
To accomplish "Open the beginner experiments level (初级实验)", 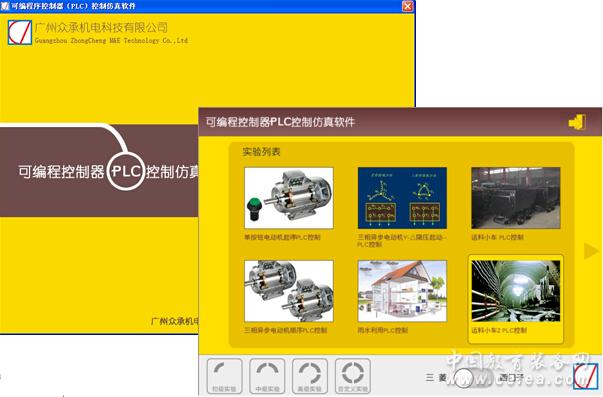I will (x=224, y=376).
